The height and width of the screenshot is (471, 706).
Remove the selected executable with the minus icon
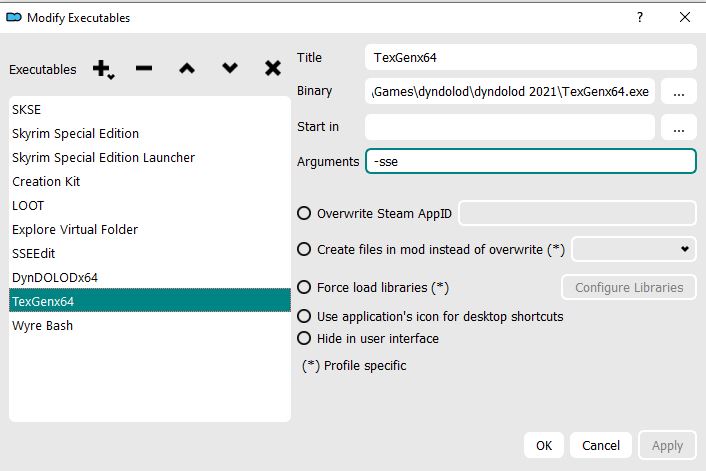tap(144, 69)
